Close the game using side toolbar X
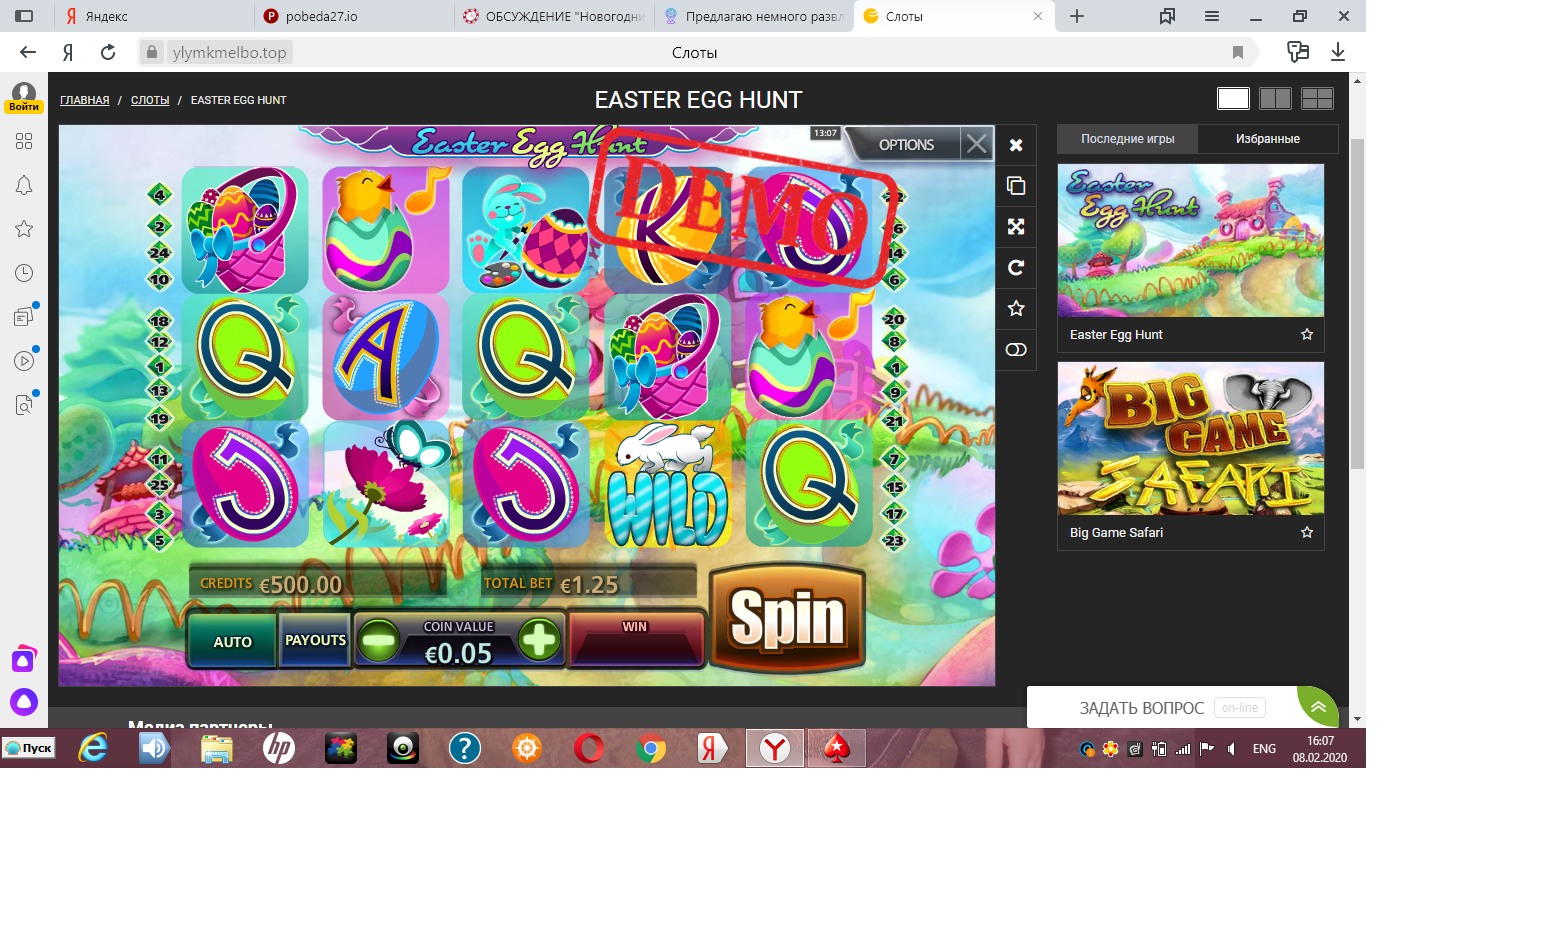The image size is (1554, 930). pyautogui.click(x=1016, y=145)
